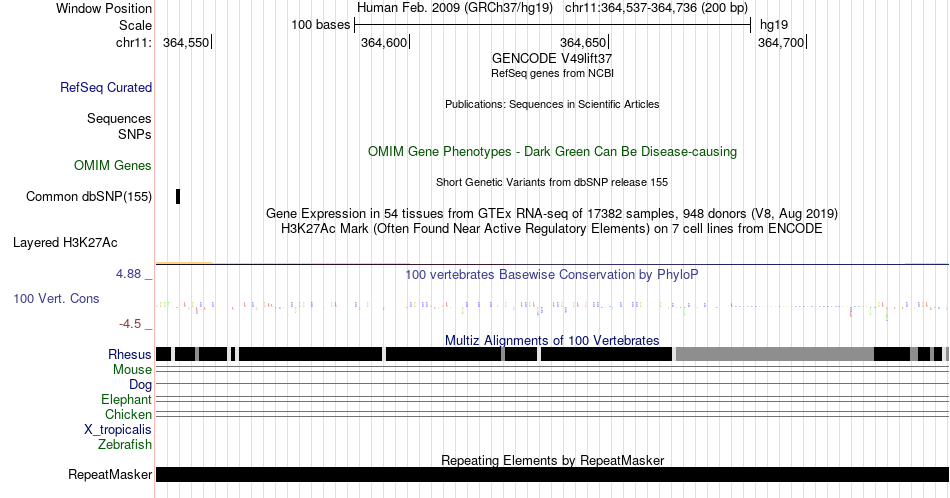Screen dimensions: 950x498
Task: Click the Mouse alignment label
Action: click(x=132, y=370)
